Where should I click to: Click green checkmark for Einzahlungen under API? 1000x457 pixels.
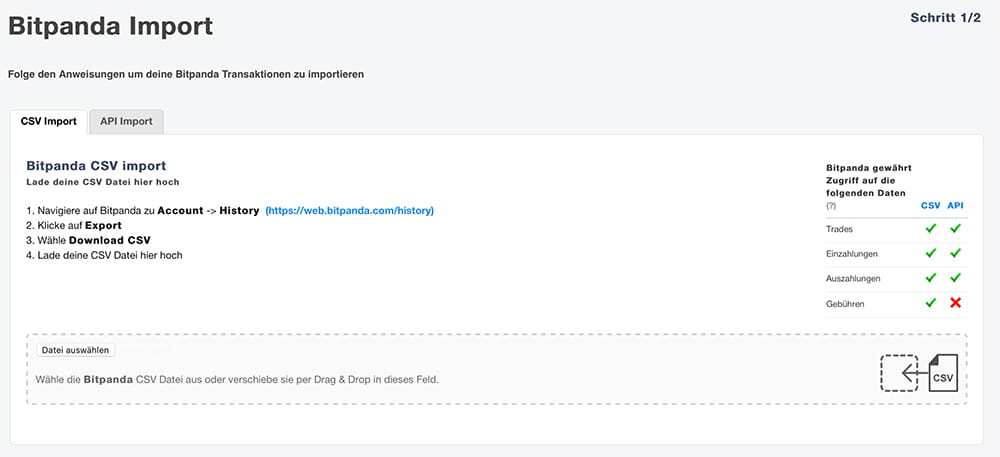[955, 253]
